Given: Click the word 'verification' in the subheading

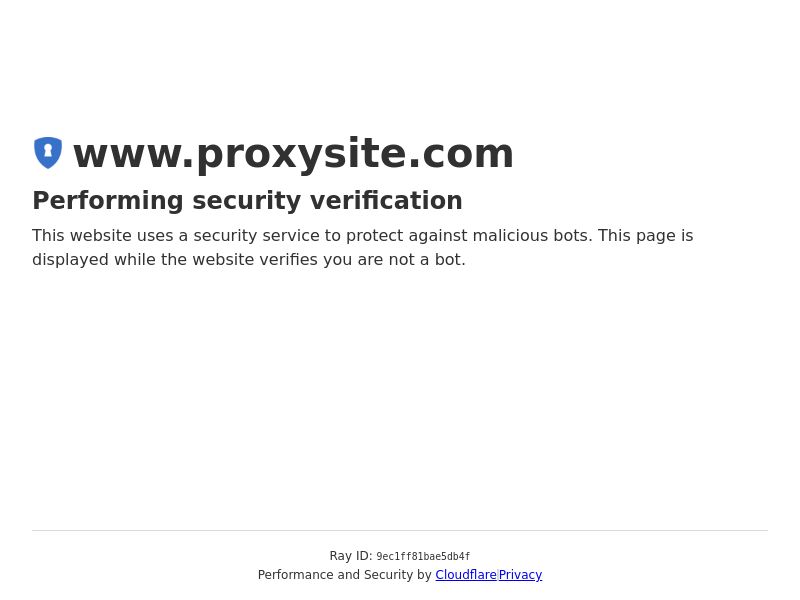Looking at the screenshot, I should pyautogui.click(x=386, y=200).
